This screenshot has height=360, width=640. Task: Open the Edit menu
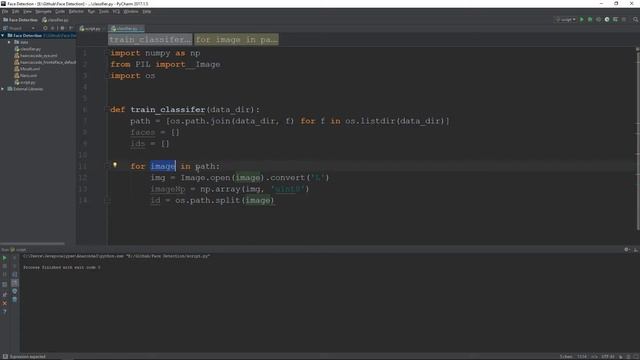[15, 11]
